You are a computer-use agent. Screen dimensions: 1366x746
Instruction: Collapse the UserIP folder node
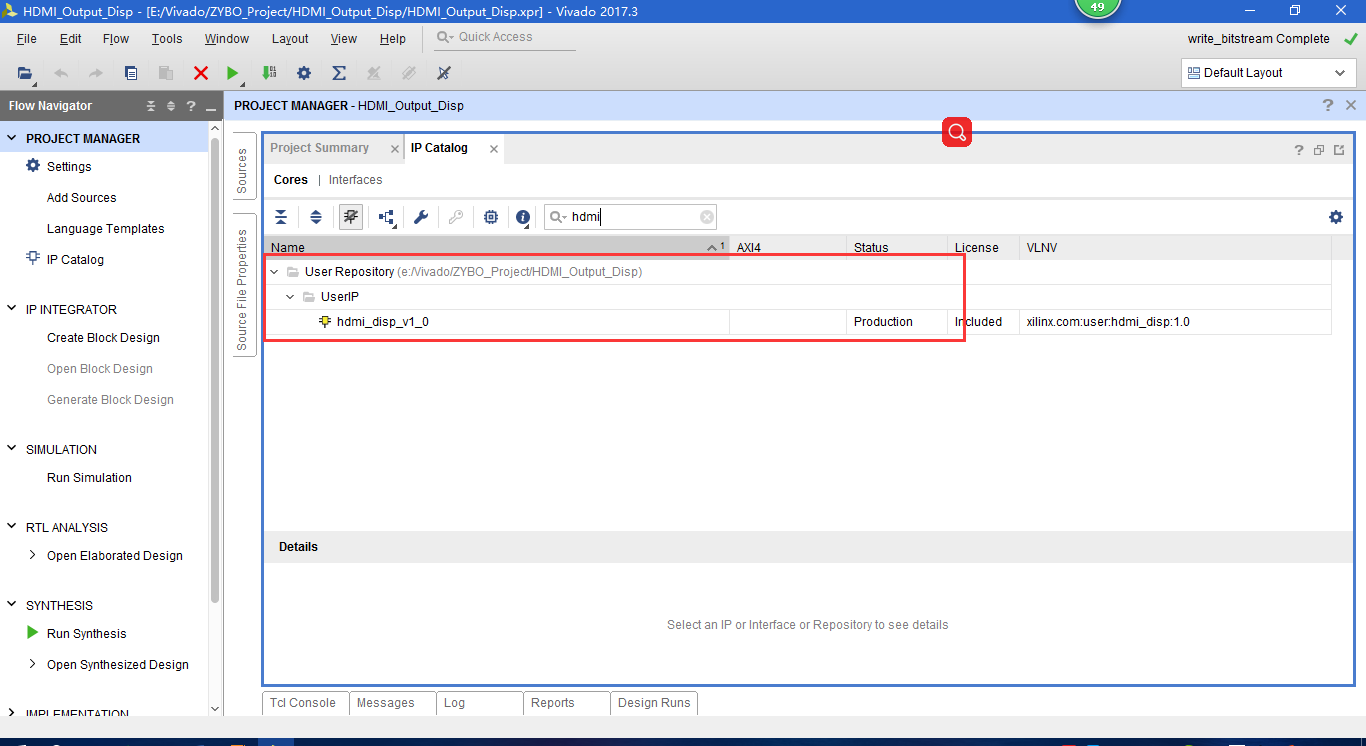pos(291,297)
